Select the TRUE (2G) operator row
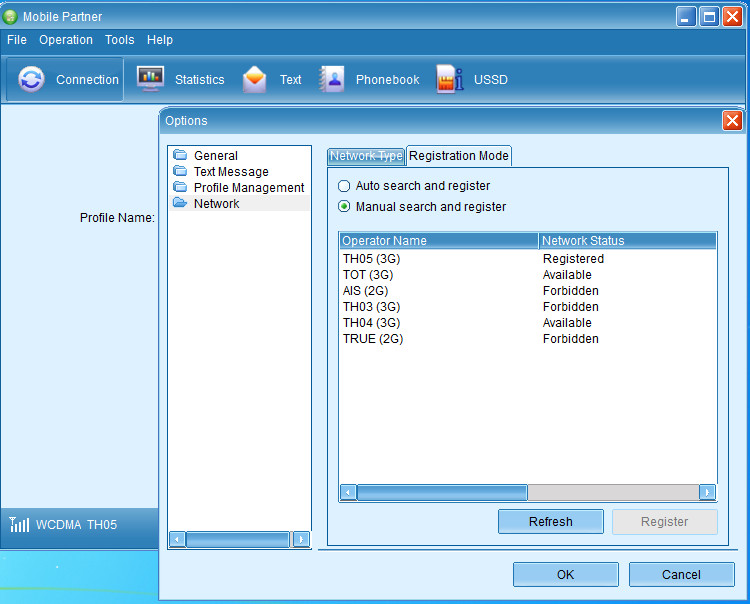The image size is (750, 604). tap(528, 339)
